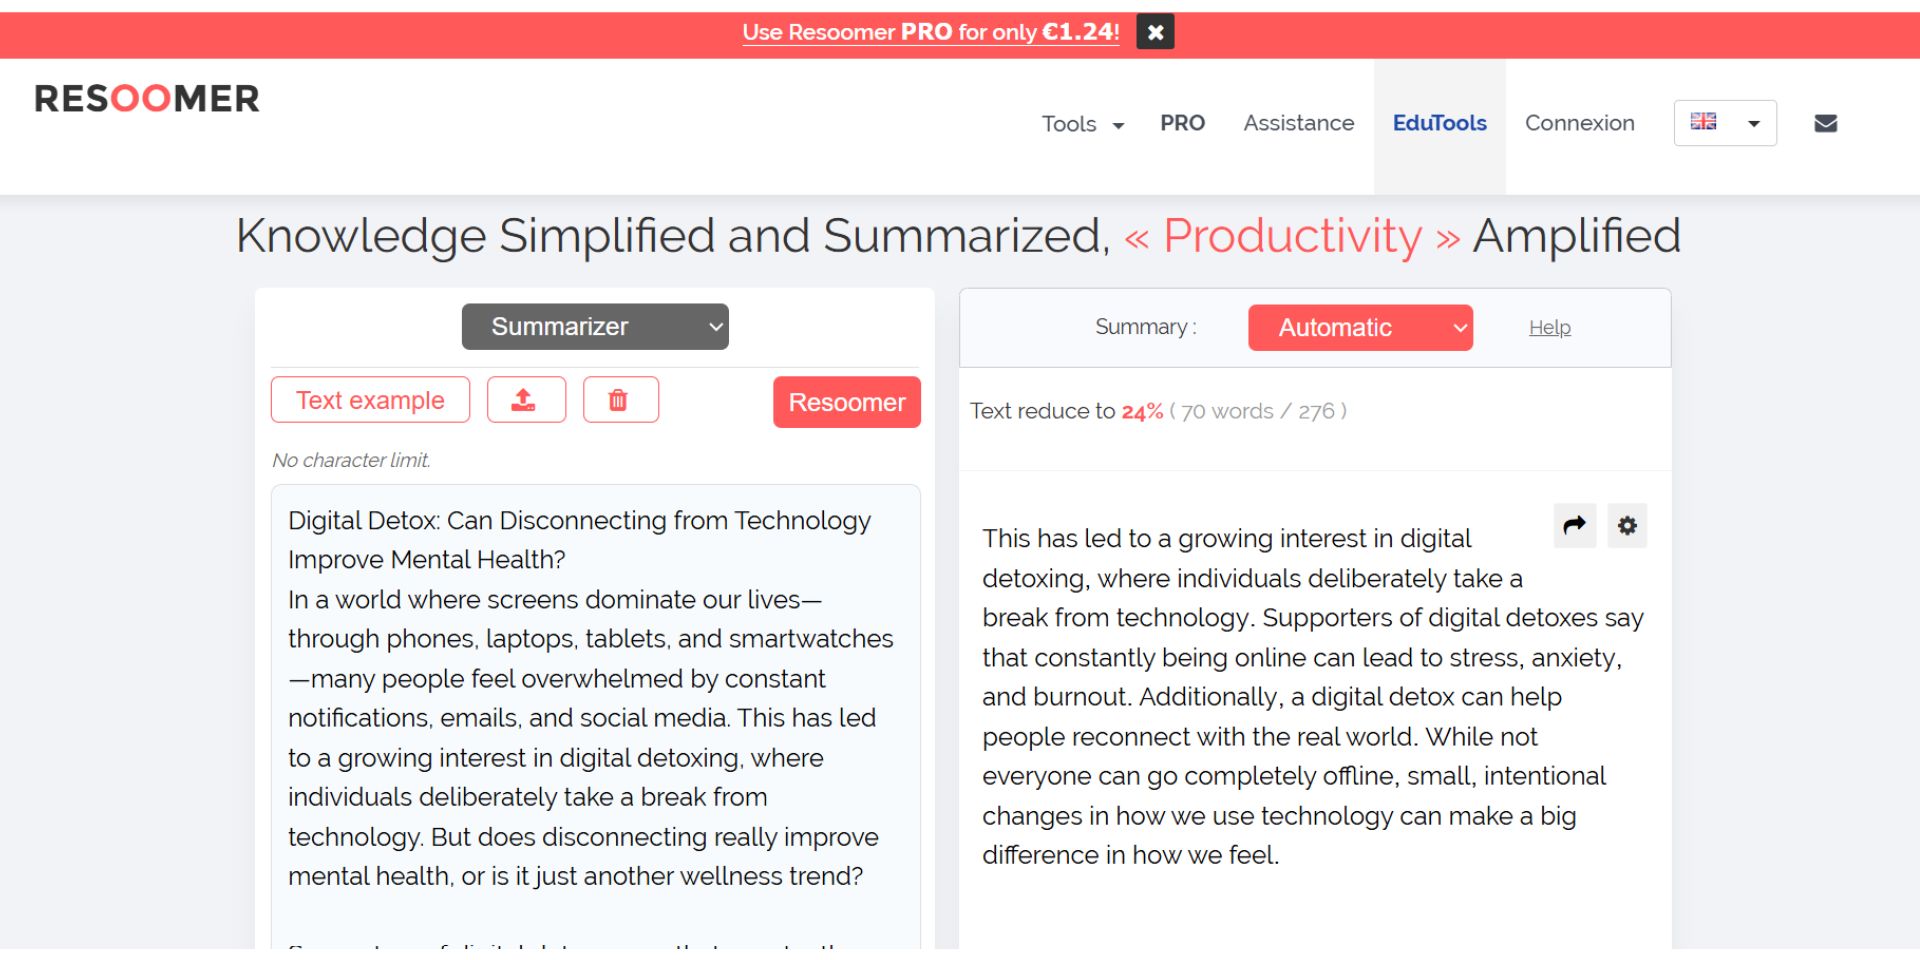Open summary settings gear icon

click(x=1627, y=525)
